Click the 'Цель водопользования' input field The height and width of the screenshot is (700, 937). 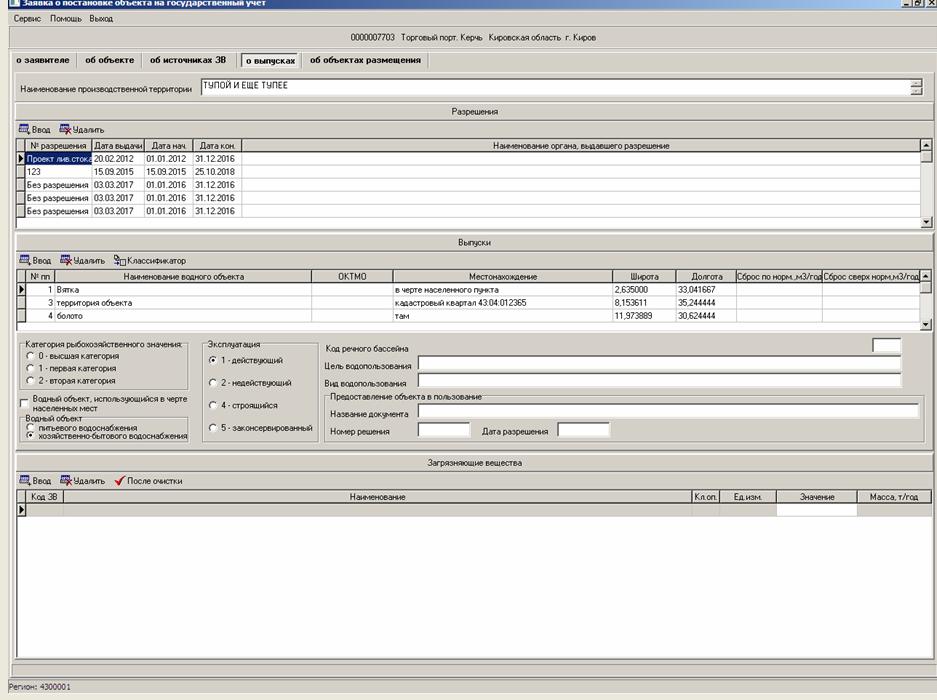tap(658, 364)
